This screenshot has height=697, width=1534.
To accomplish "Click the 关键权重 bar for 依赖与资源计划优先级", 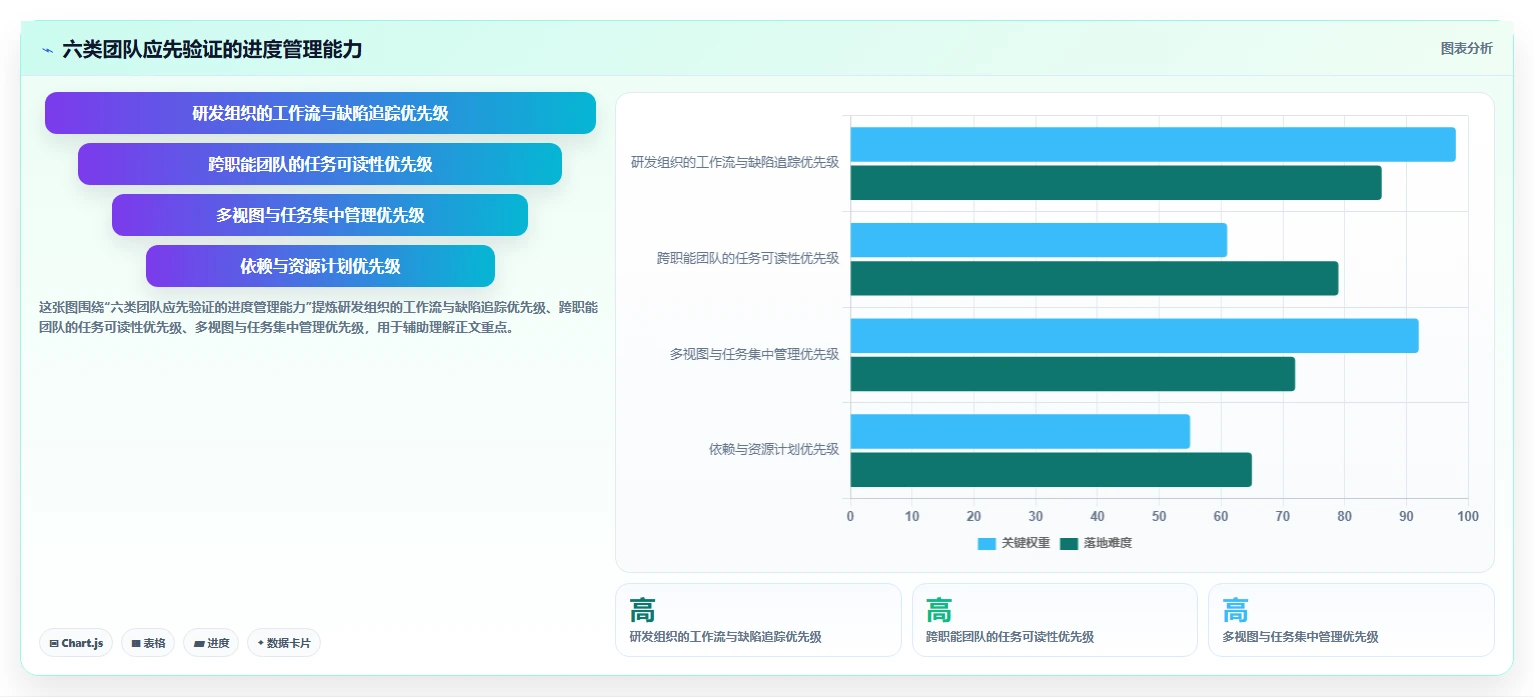I will point(1020,431).
